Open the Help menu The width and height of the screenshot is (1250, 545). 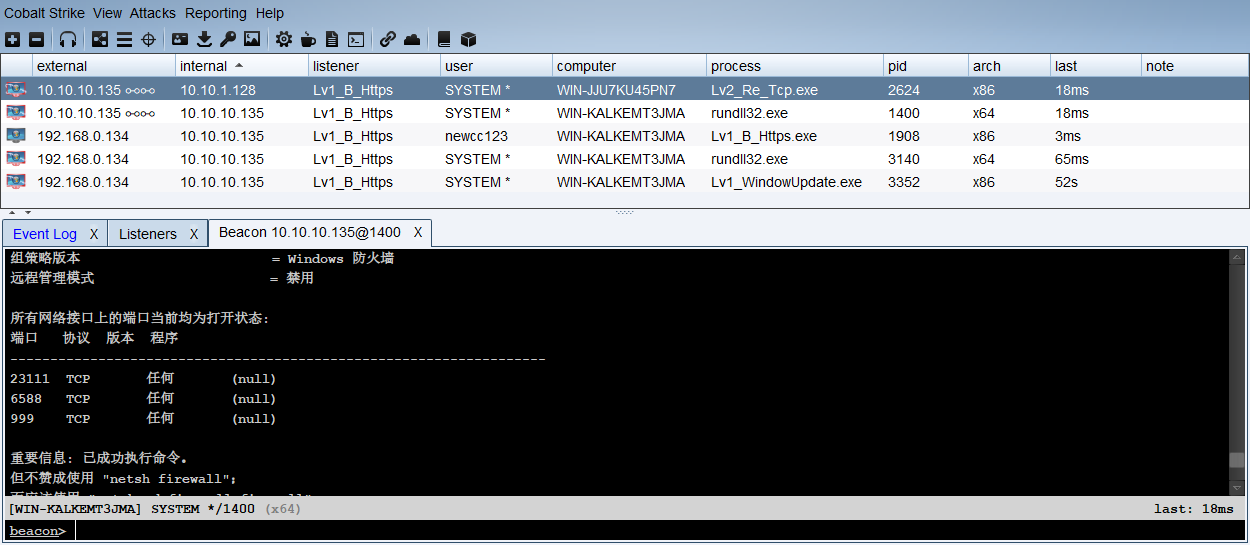tap(270, 13)
